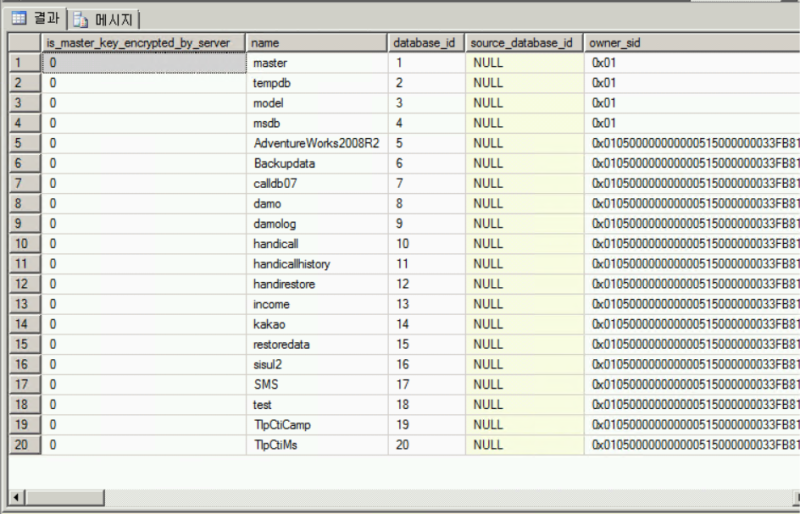Select row header number 12
The image size is (800, 514).
click(x=24, y=284)
